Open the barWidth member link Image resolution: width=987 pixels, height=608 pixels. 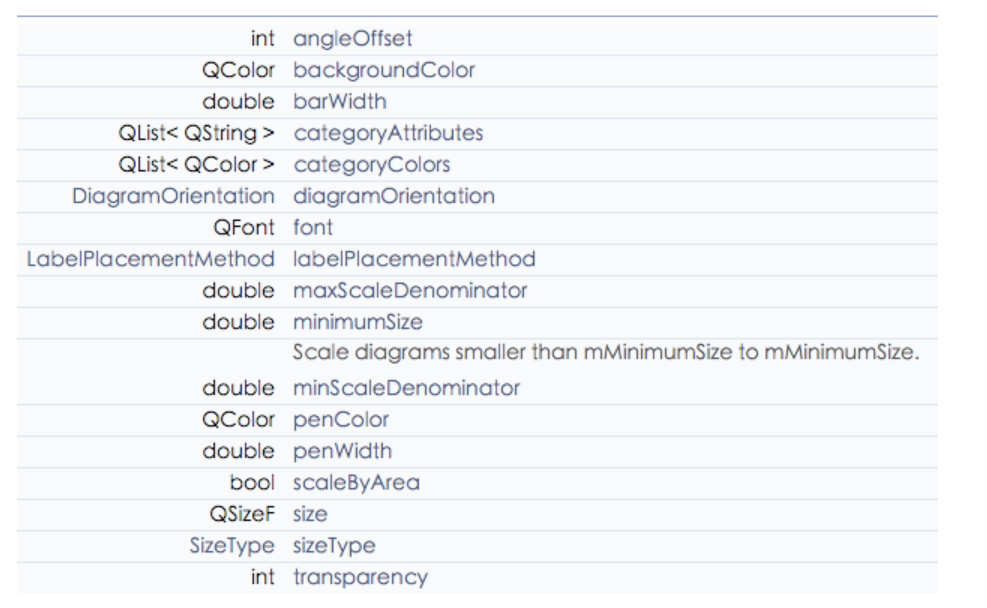click(340, 101)
